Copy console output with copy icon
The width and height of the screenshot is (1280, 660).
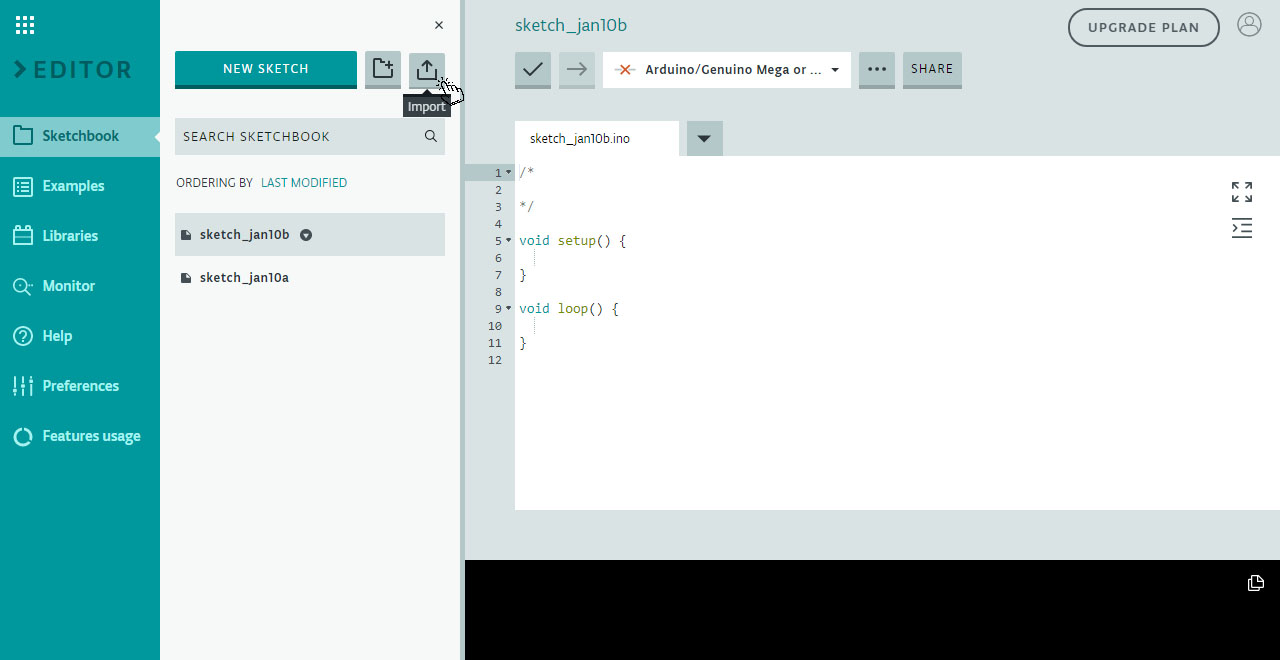tap(1256, 583)
